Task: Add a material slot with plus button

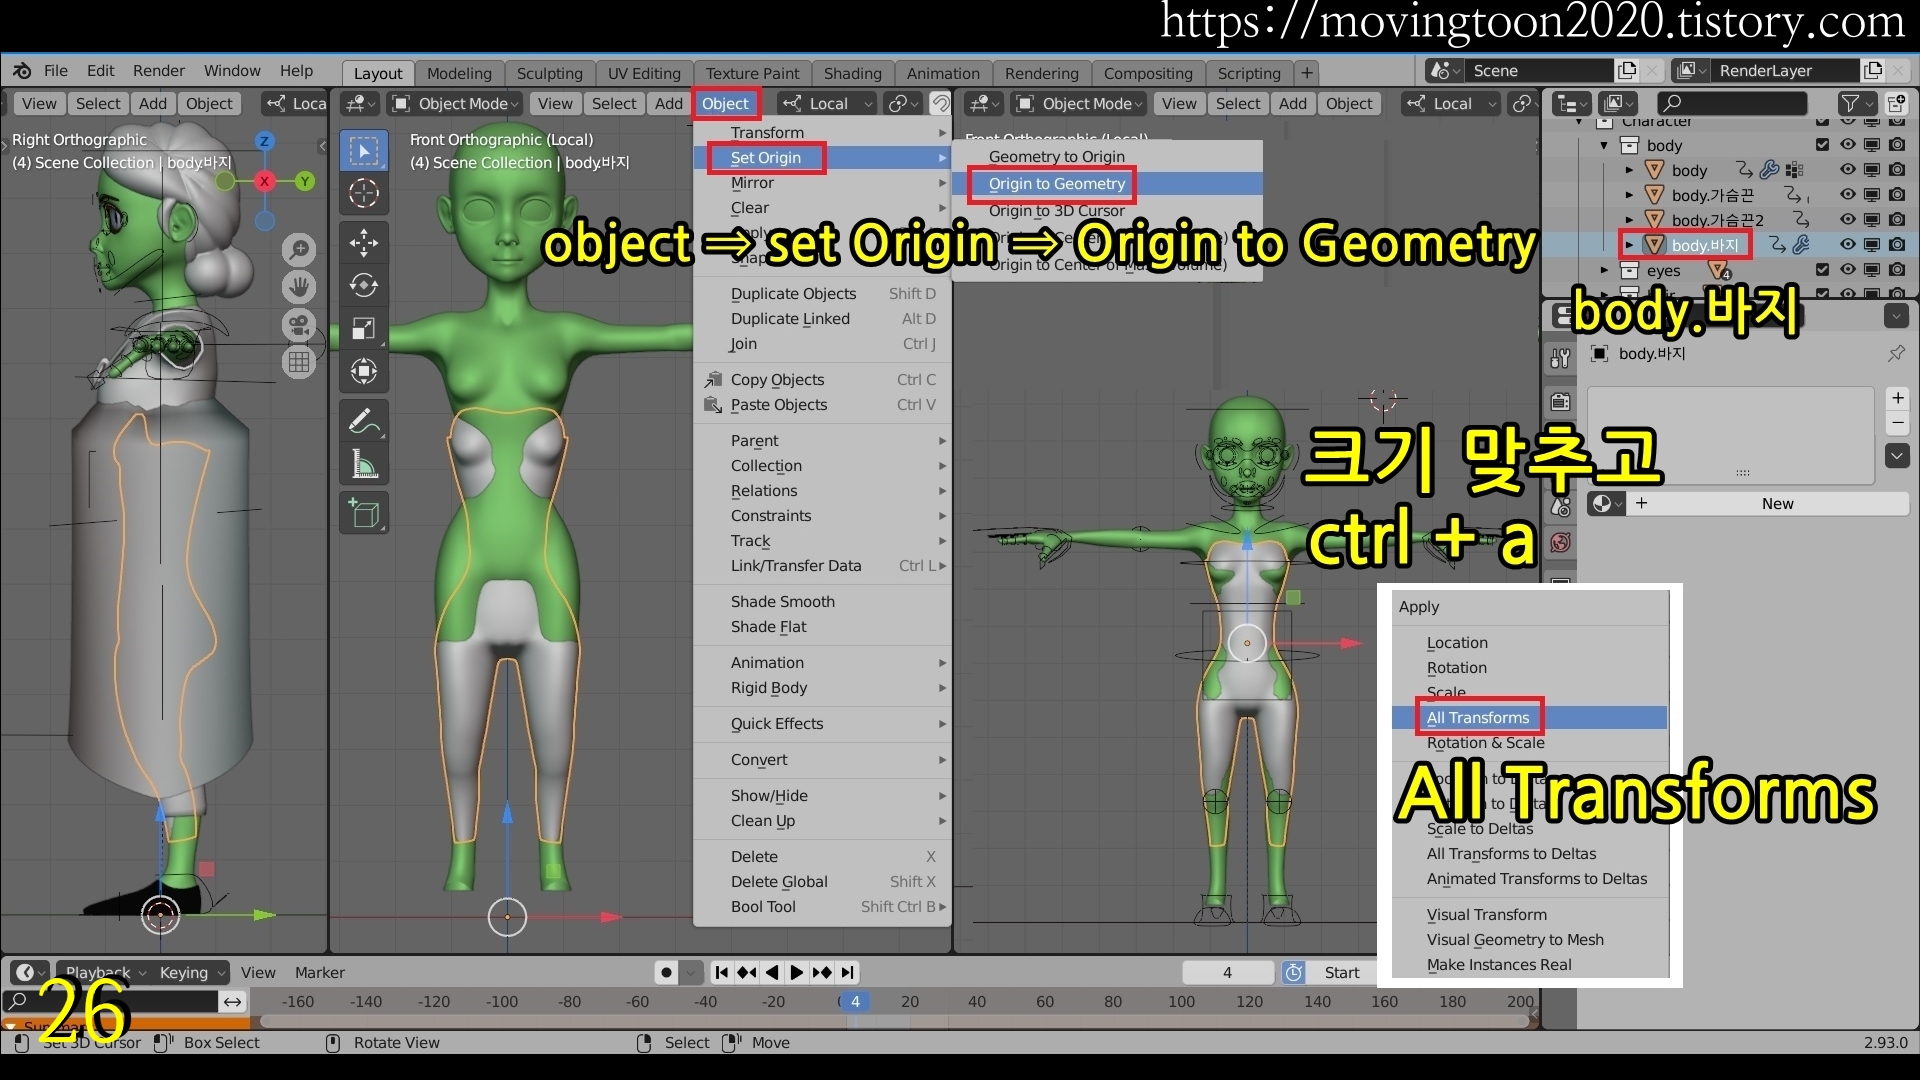Action: 1897,398
